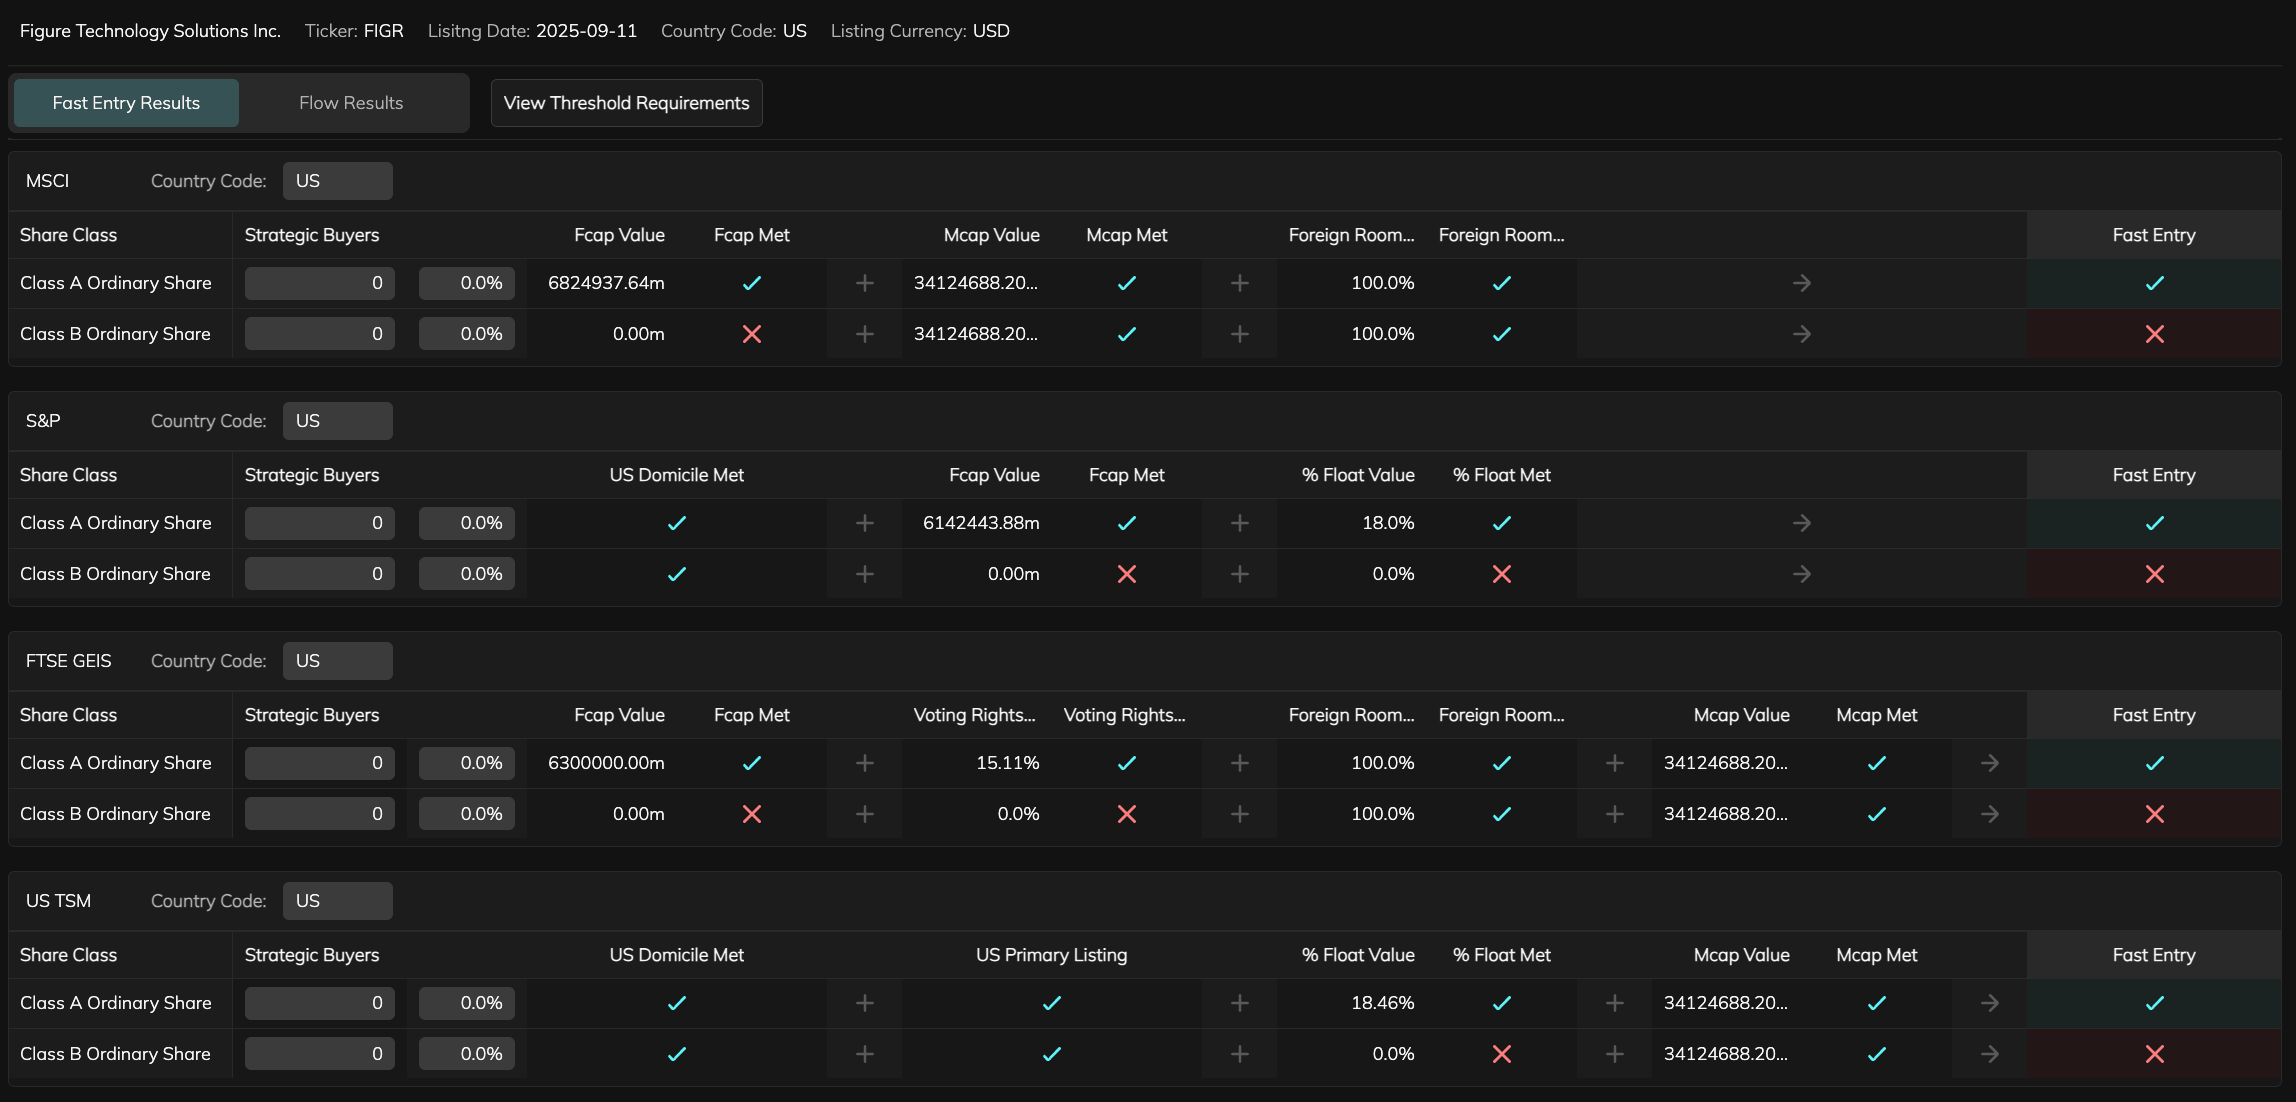Image resolution: width=2296 pixels, height=1102 pixels.
Task: Click plus icon after FTSE Class A Fcap Met
Action: pos(865,763)
